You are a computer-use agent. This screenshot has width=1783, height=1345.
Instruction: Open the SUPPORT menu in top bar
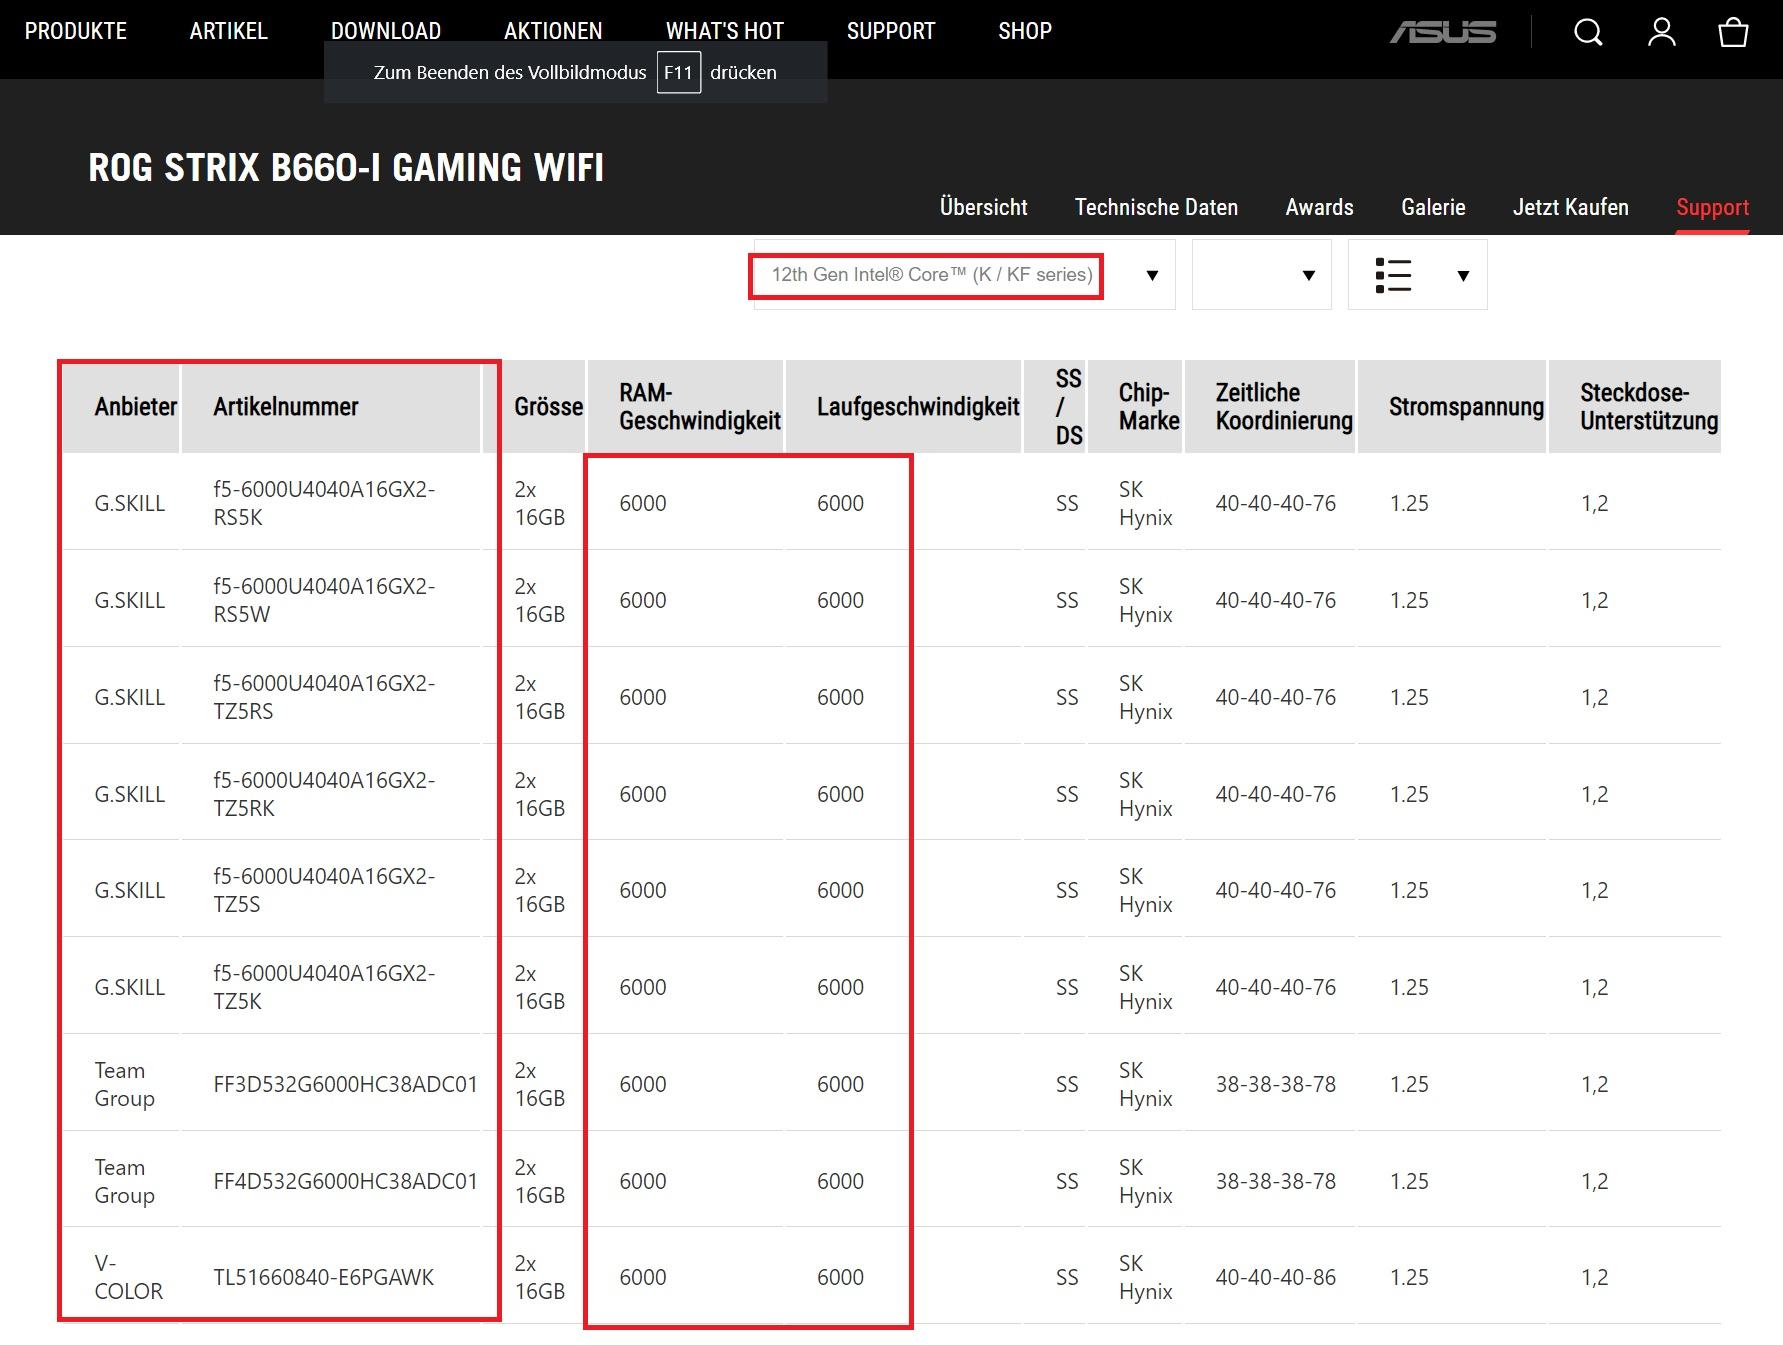(x=891, y=31)
